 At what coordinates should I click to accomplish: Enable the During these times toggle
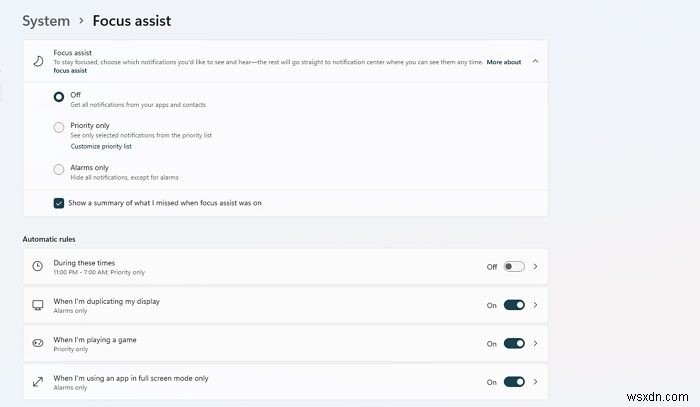(514, 267)
